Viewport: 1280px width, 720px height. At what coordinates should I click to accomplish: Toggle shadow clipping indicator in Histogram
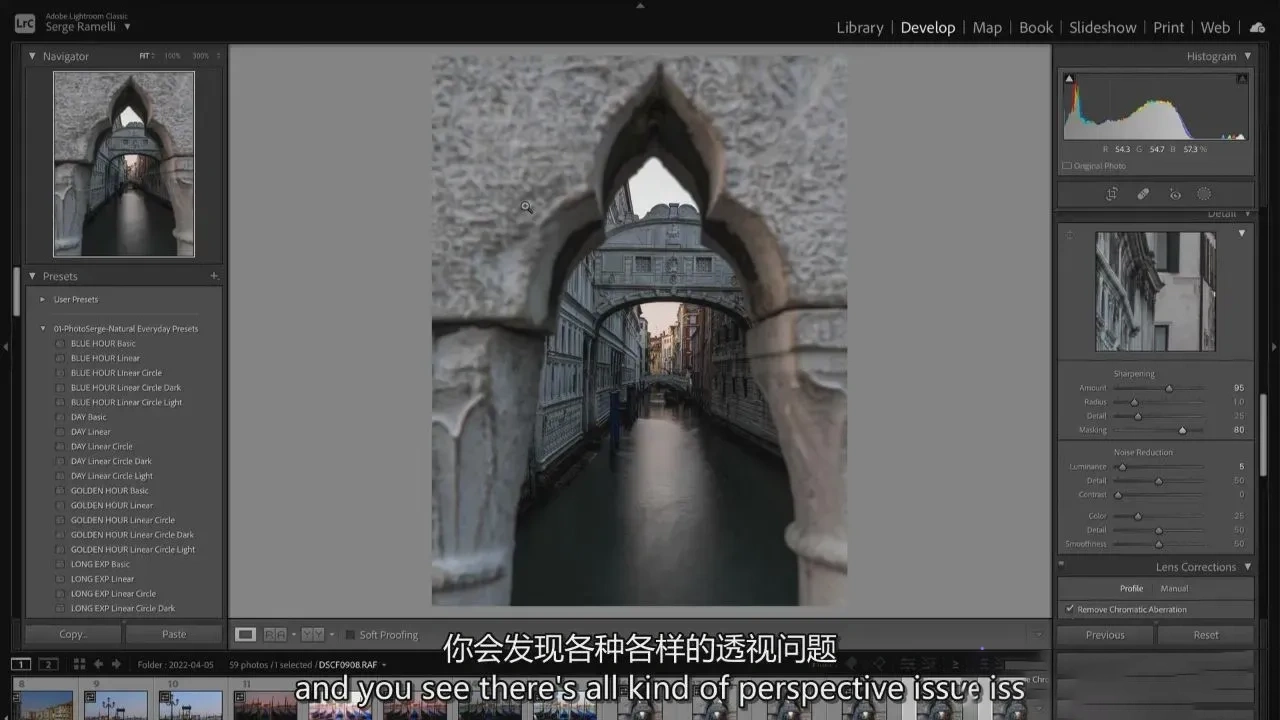click(1069, 79)
